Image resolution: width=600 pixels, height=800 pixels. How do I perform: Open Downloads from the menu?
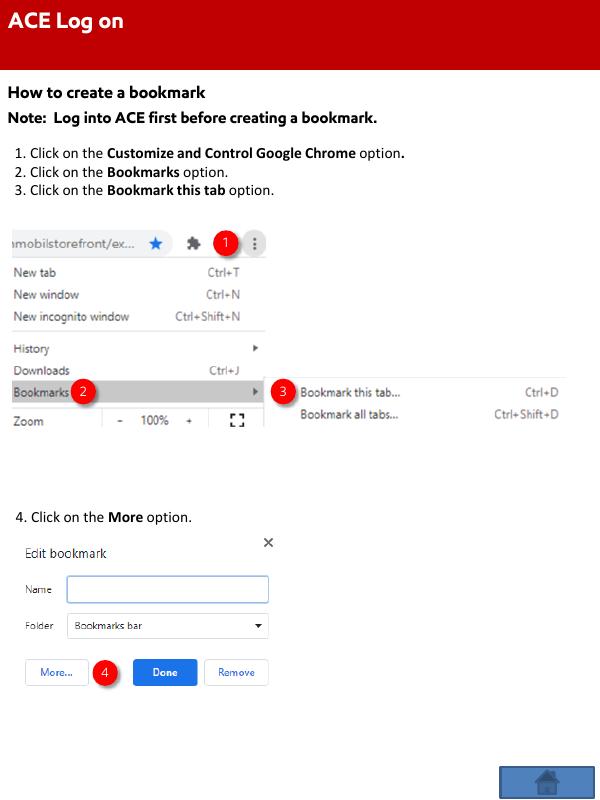coord(42,371)
